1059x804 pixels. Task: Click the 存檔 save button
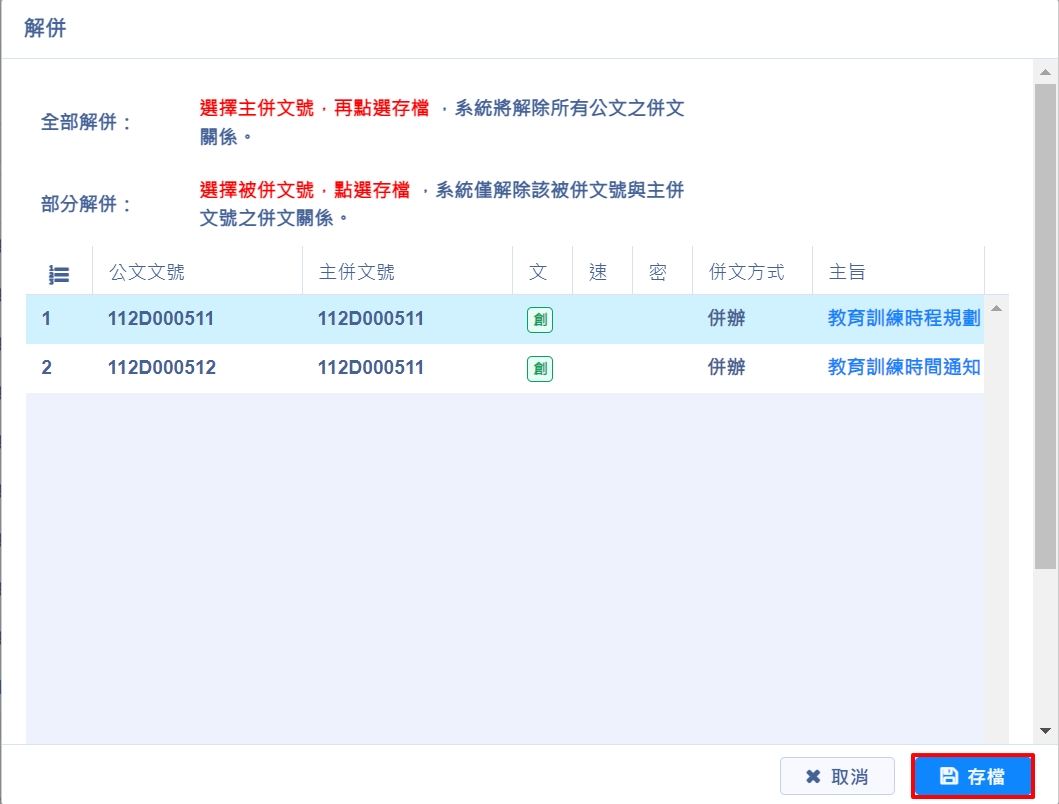pyautogui.click(x=972, y=776)
